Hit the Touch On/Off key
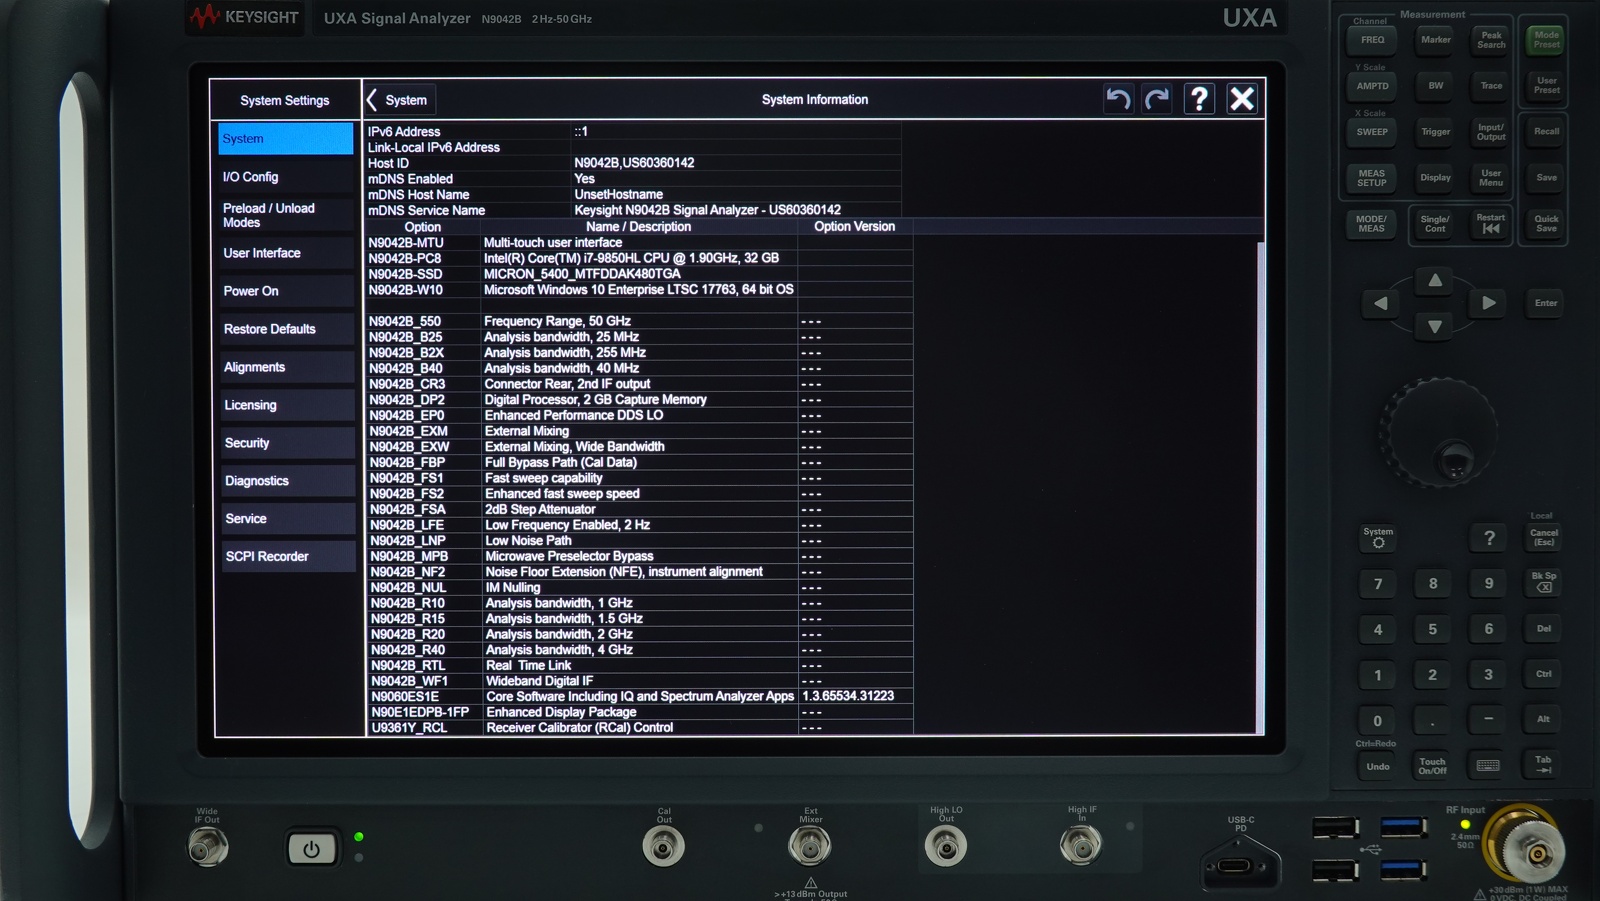Image resolution: width=1600 pixels, height=901 pixels. tap(1432, 766)
